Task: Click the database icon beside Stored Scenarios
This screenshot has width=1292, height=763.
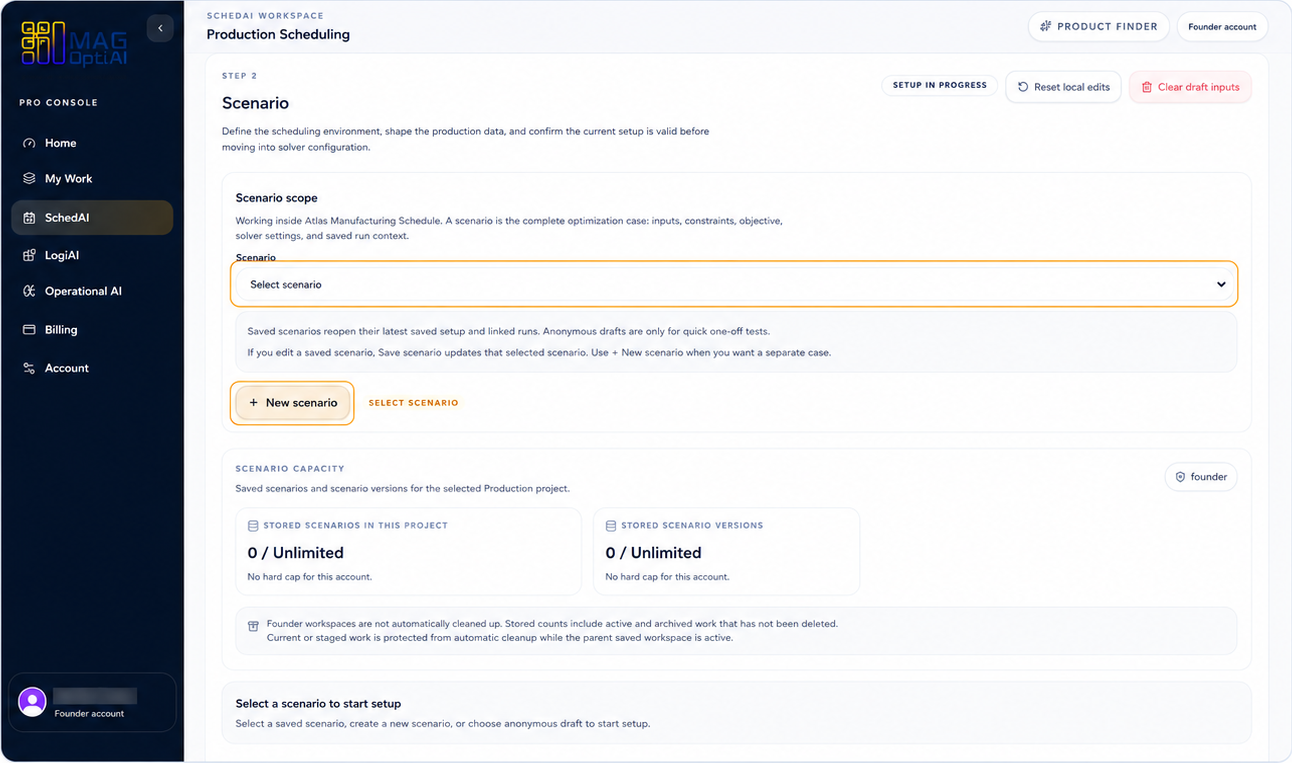Action: pos(253,525)
